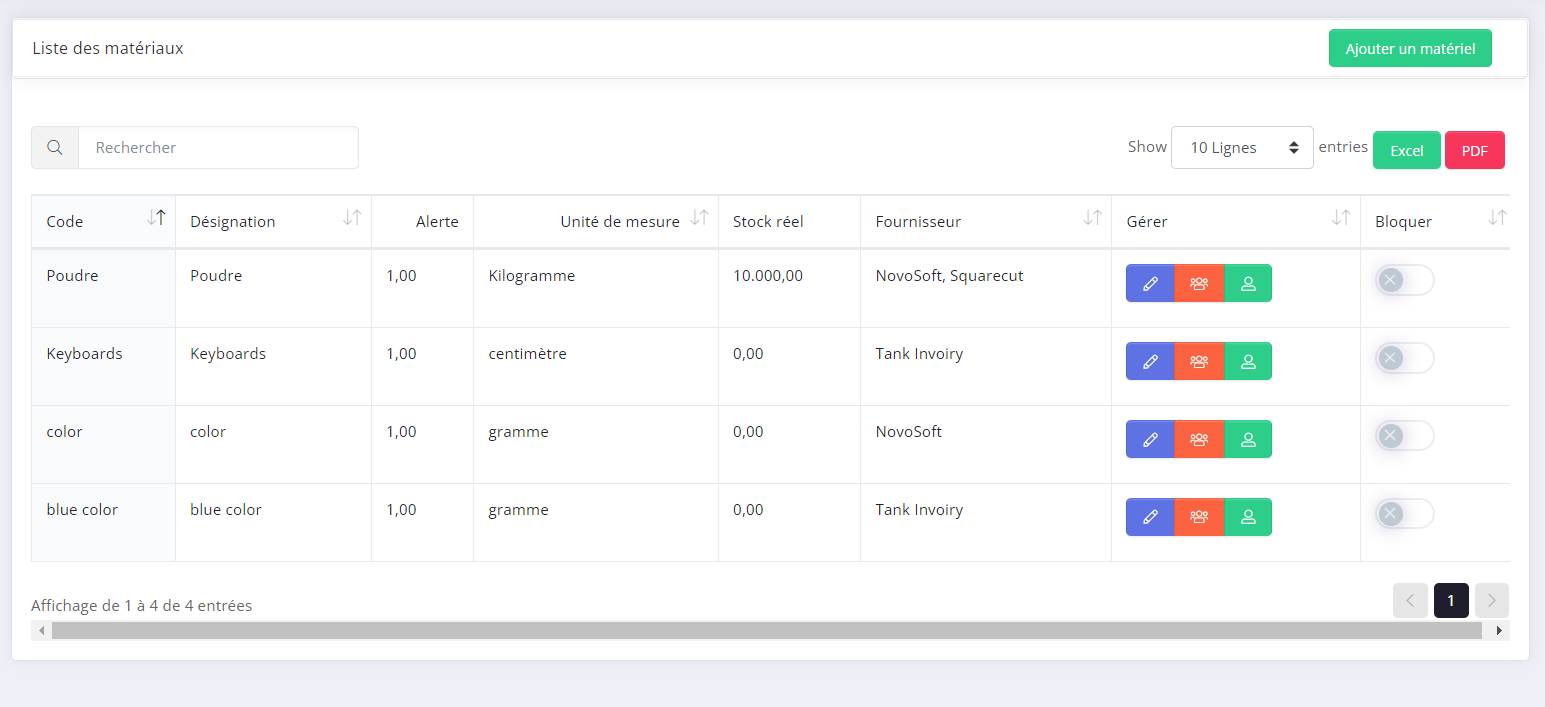Screen dimensions: 1545x707
Task: Click the green user icon in Keyboards row
Action: [1248, 361]
